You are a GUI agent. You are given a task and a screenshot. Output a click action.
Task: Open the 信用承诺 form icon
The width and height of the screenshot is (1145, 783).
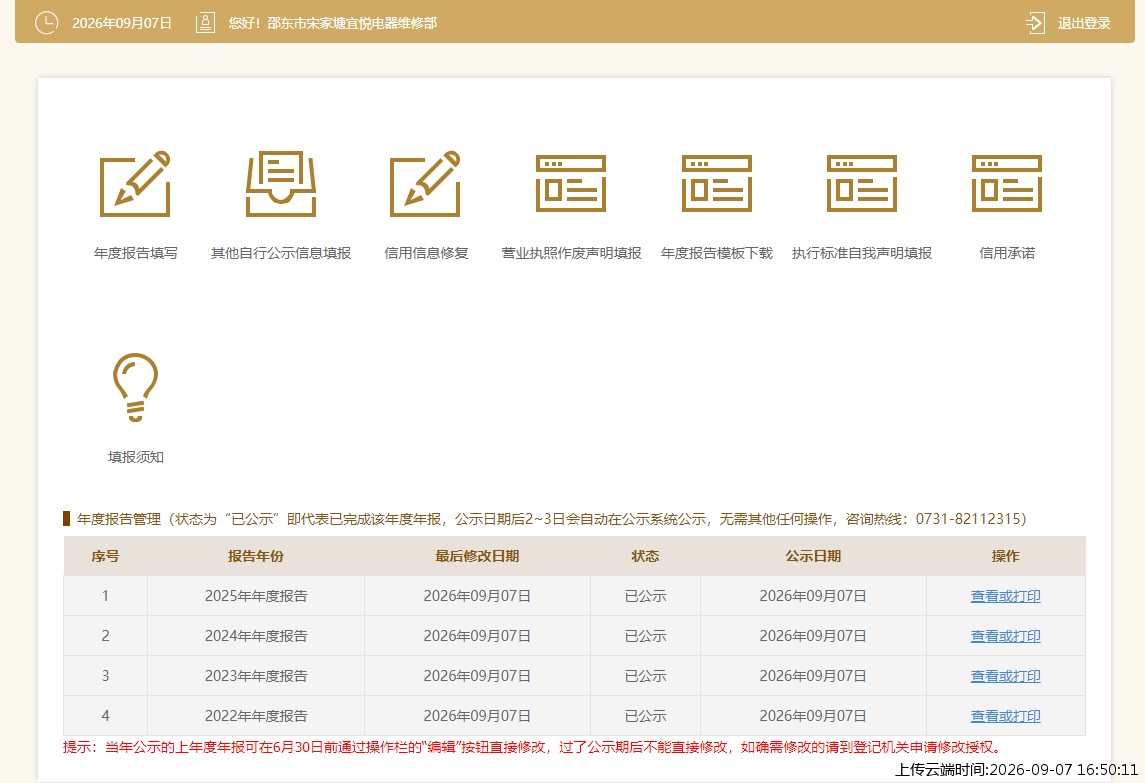pos(1007,183)
